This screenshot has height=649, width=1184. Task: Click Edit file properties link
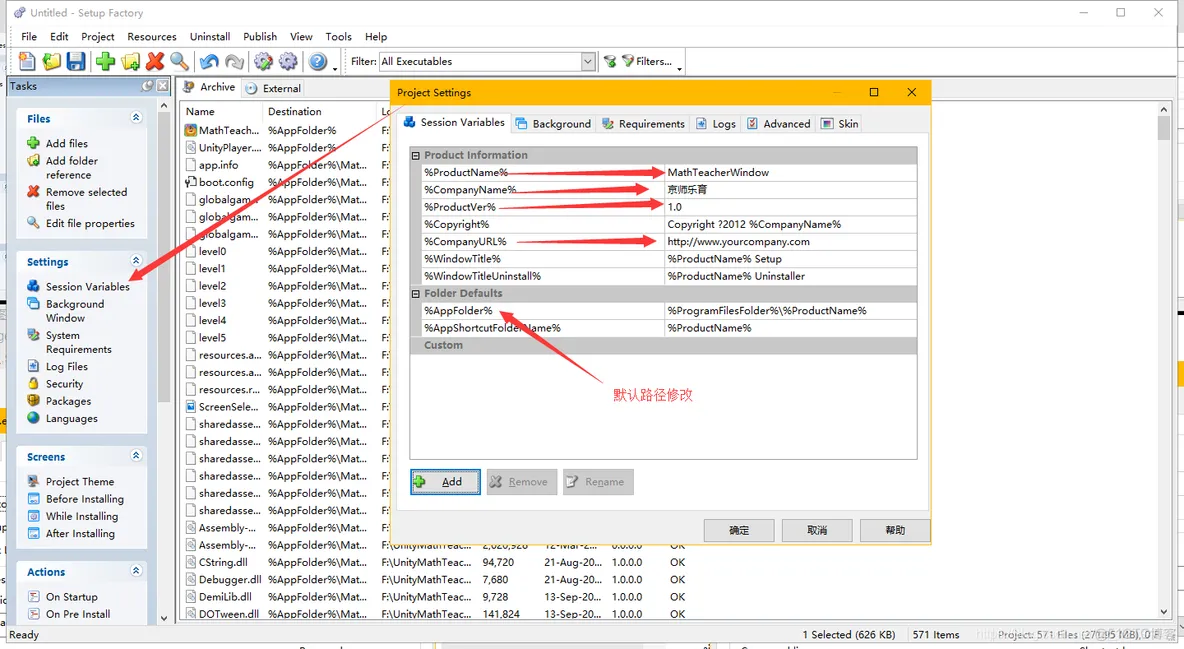[90, 224]
